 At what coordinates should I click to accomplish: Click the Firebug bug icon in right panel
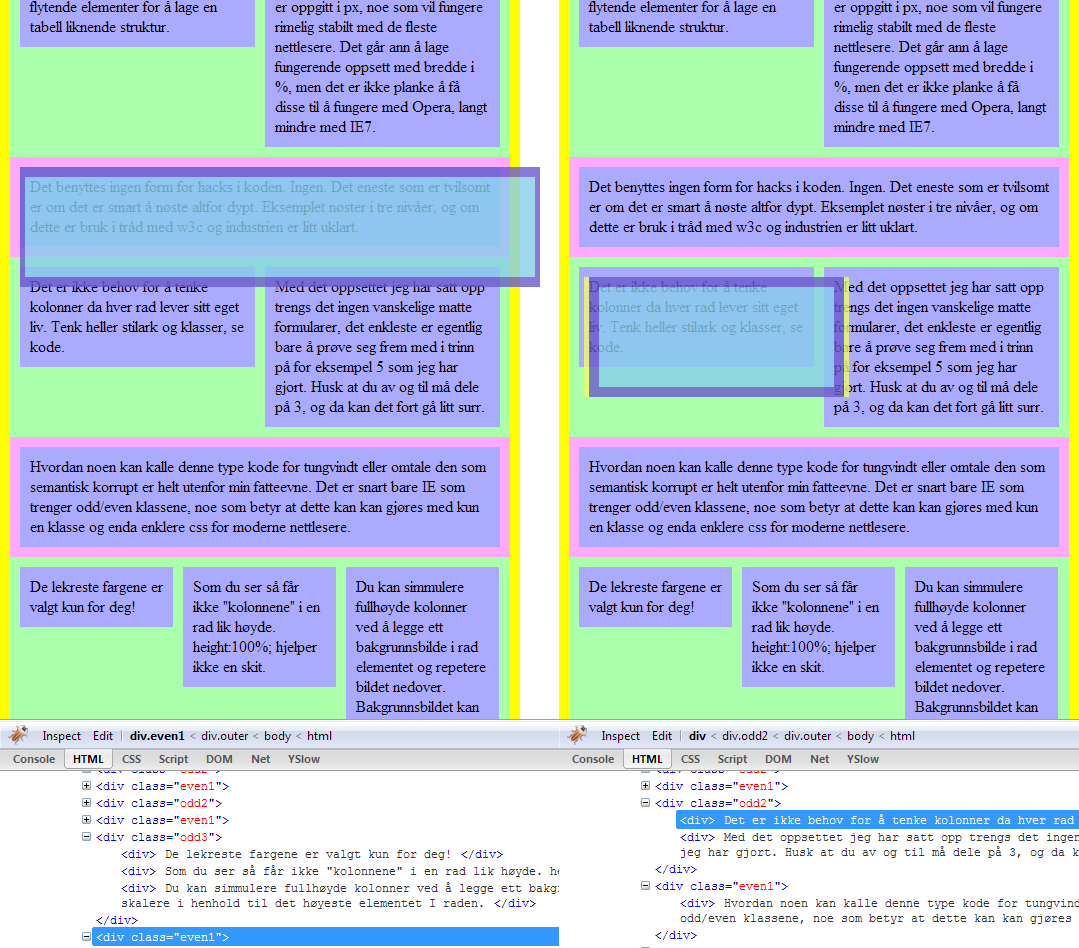pos(578,736)
